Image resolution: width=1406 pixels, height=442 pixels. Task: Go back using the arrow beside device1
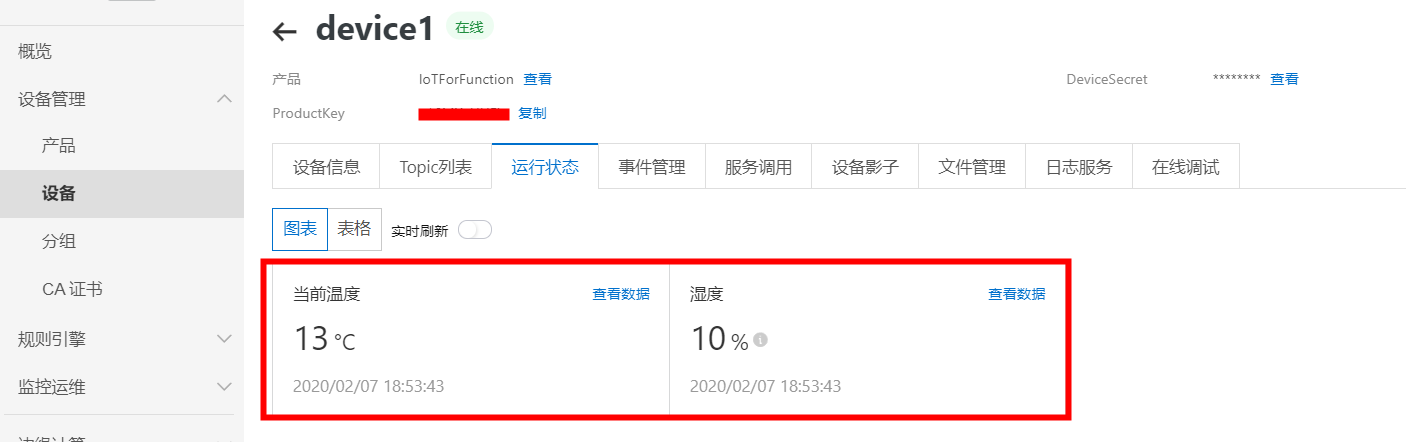(285, 32)
